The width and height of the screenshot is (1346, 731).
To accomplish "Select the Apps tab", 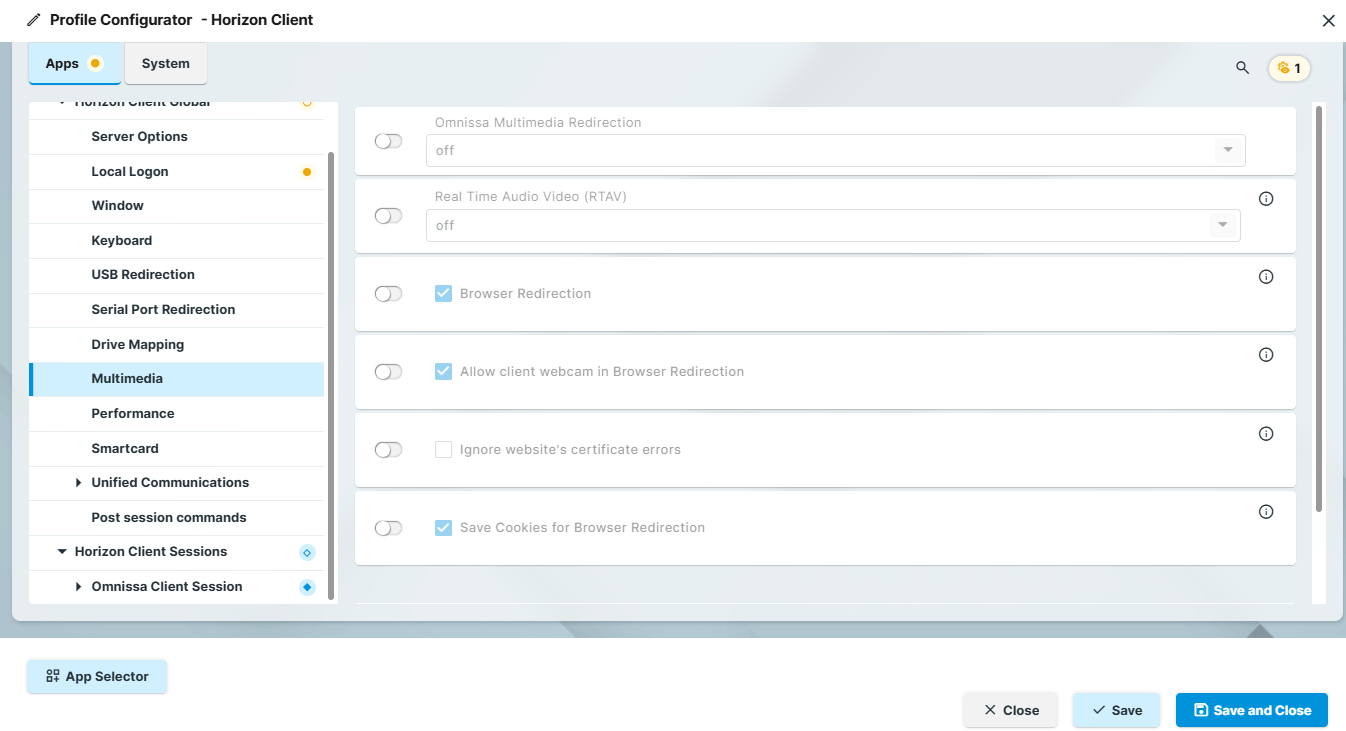I will click(62, 62).
